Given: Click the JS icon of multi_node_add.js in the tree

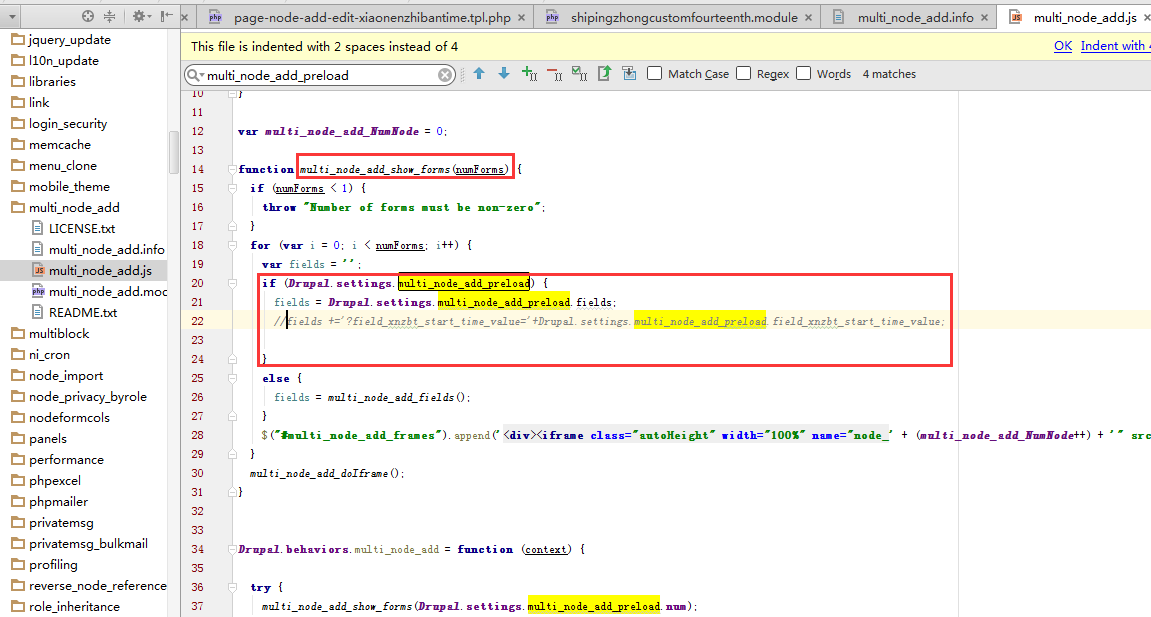Looking at the screenshot, I should click(x=38, y=271).
